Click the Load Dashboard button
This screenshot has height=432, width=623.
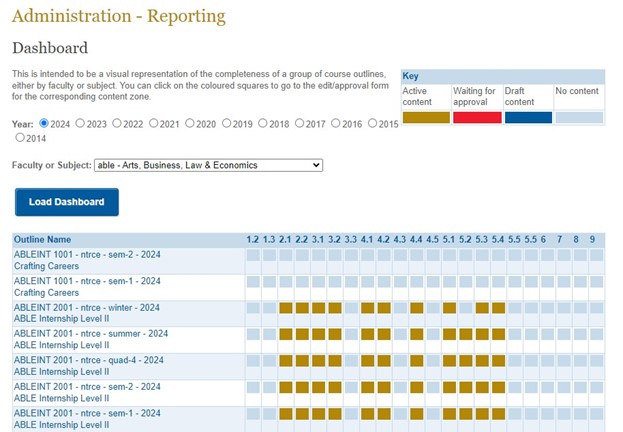click(66, 202)
